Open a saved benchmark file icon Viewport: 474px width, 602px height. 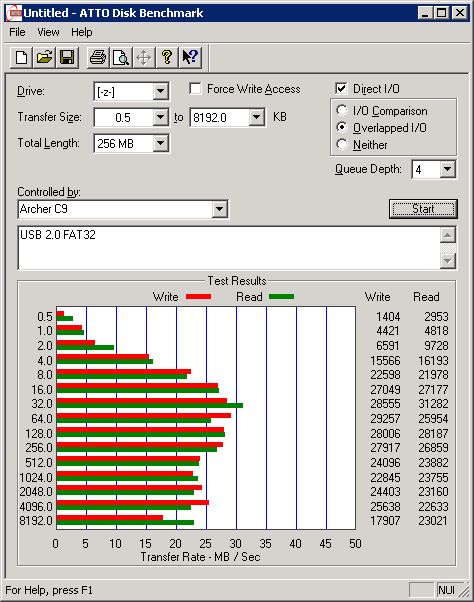click(x=44, y=58)
